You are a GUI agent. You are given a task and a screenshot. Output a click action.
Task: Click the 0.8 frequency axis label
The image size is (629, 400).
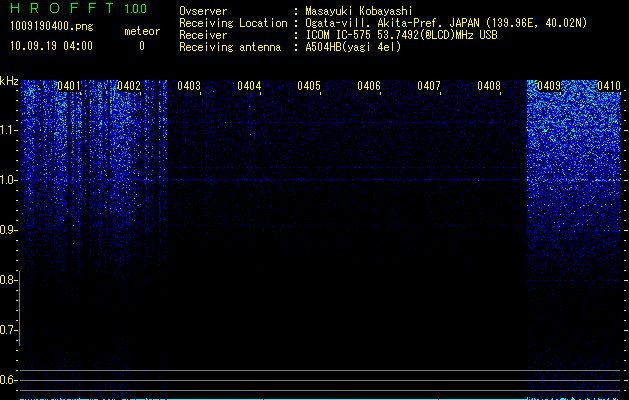[7, 280]
